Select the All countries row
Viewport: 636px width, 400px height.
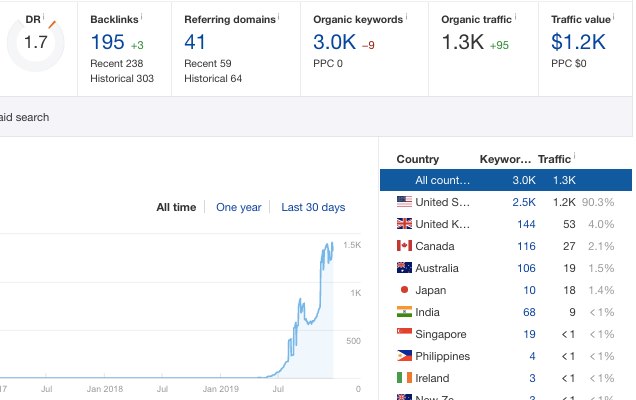pyautogui.click(x=505, y=180)
